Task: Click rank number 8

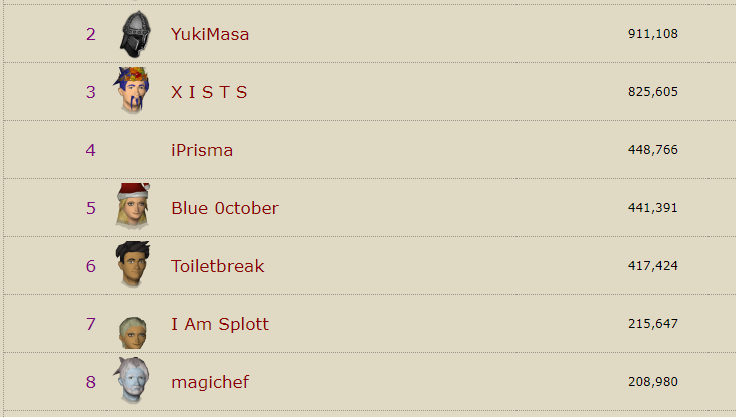Action: click(91, 382)
